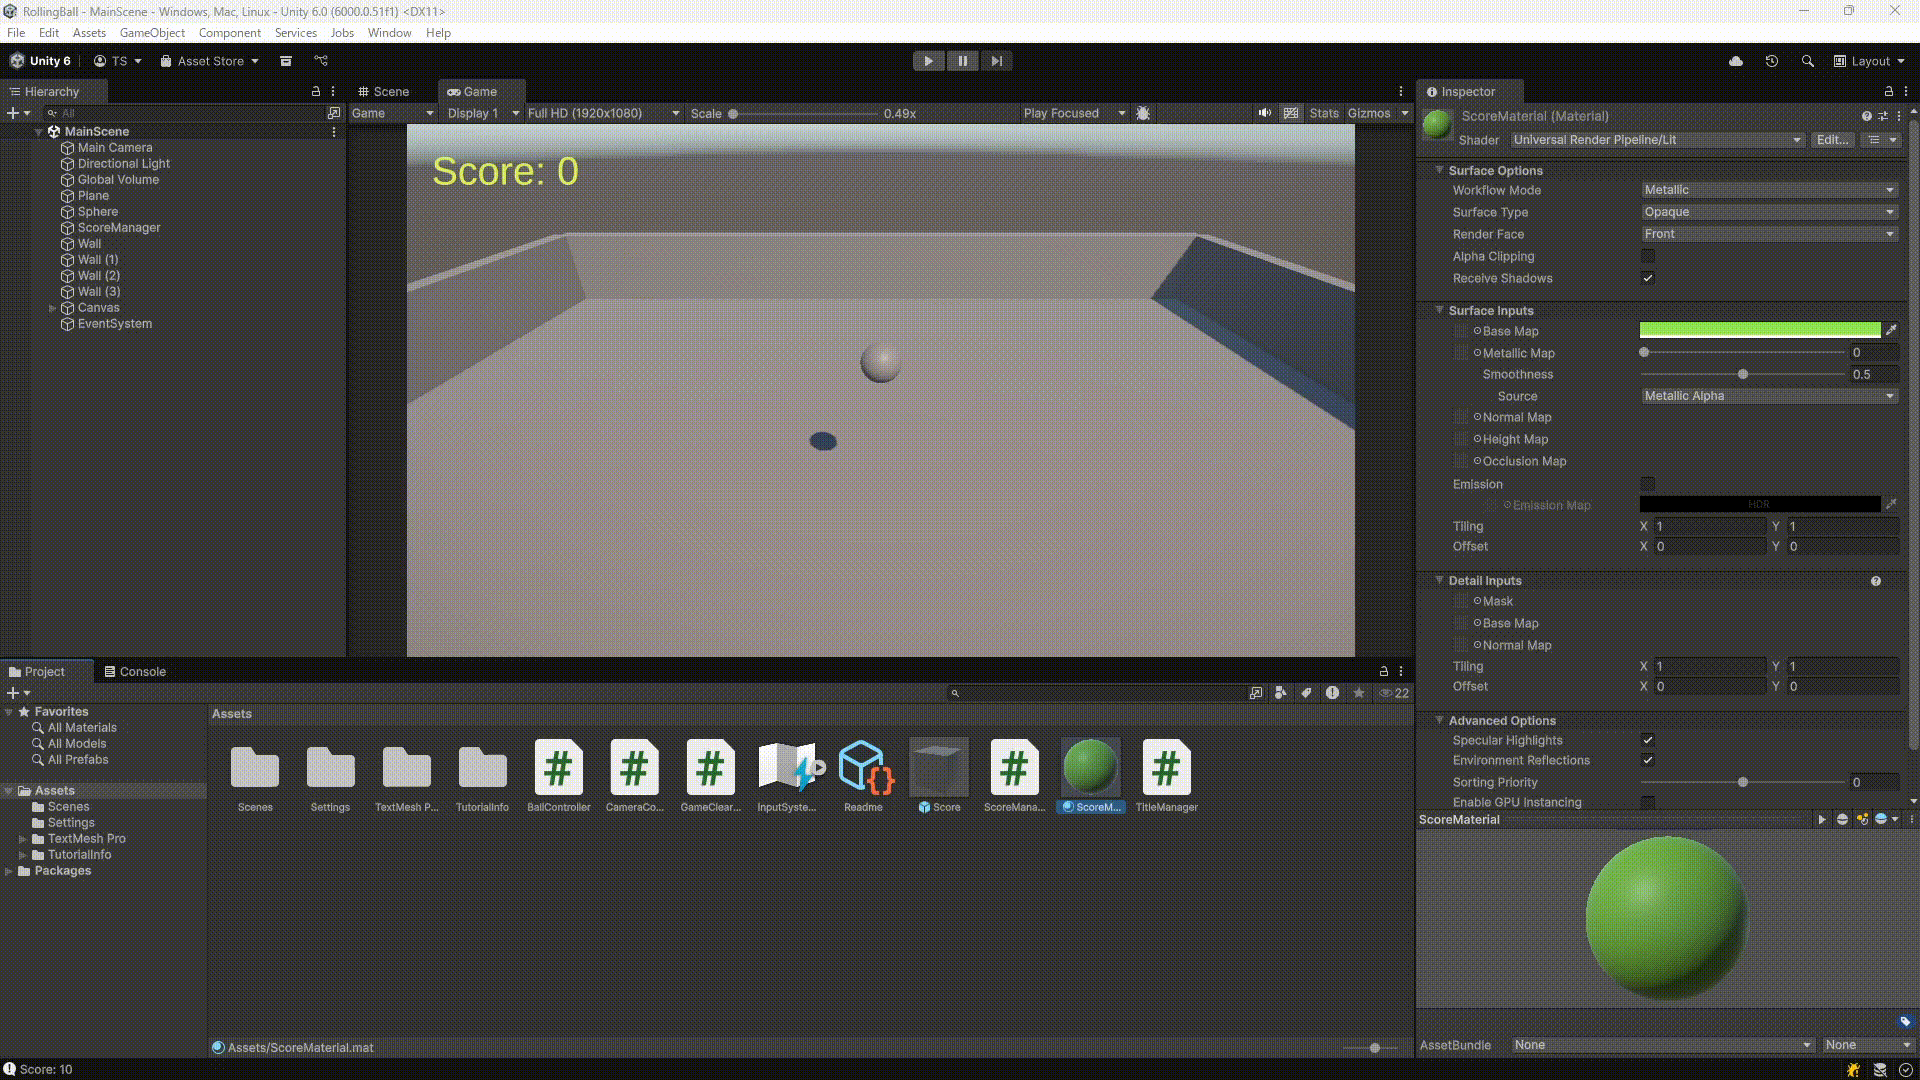Image resolution: width=1920 pixels, height=1080 pixels.
Task: Switch to the Scene tab
Action: (x=384, y=91)
